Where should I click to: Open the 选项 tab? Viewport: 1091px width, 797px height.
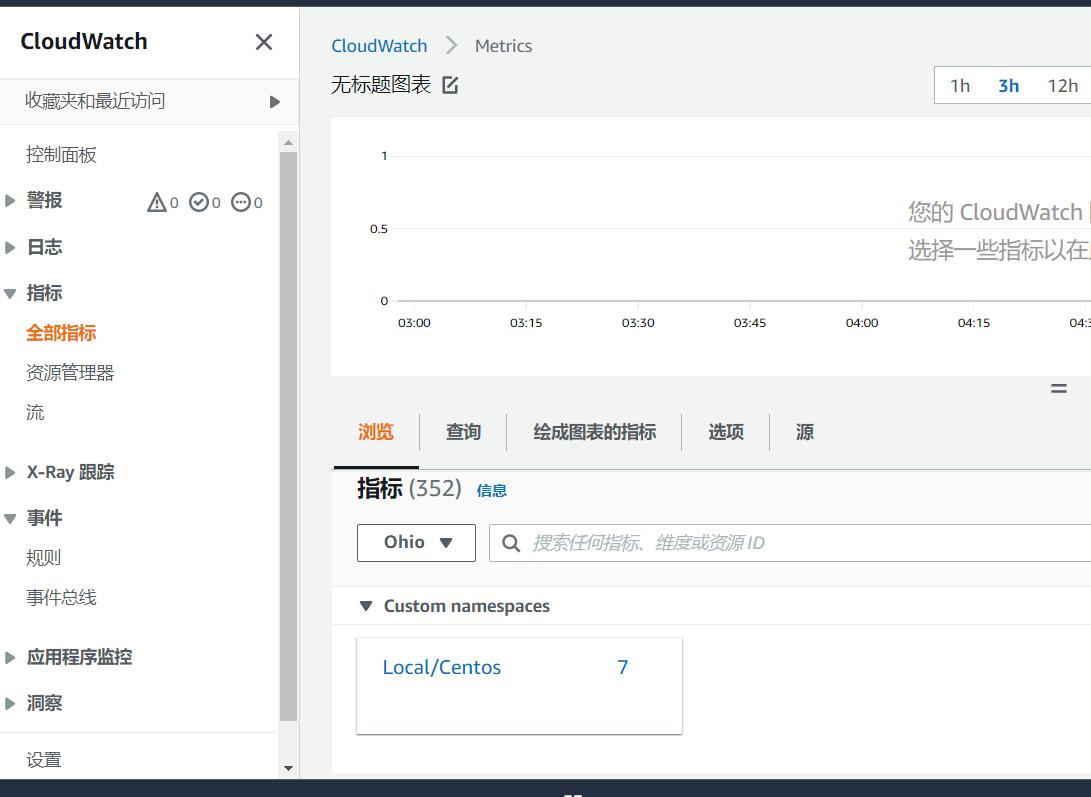pyautogui.click(x=726, y=432)
